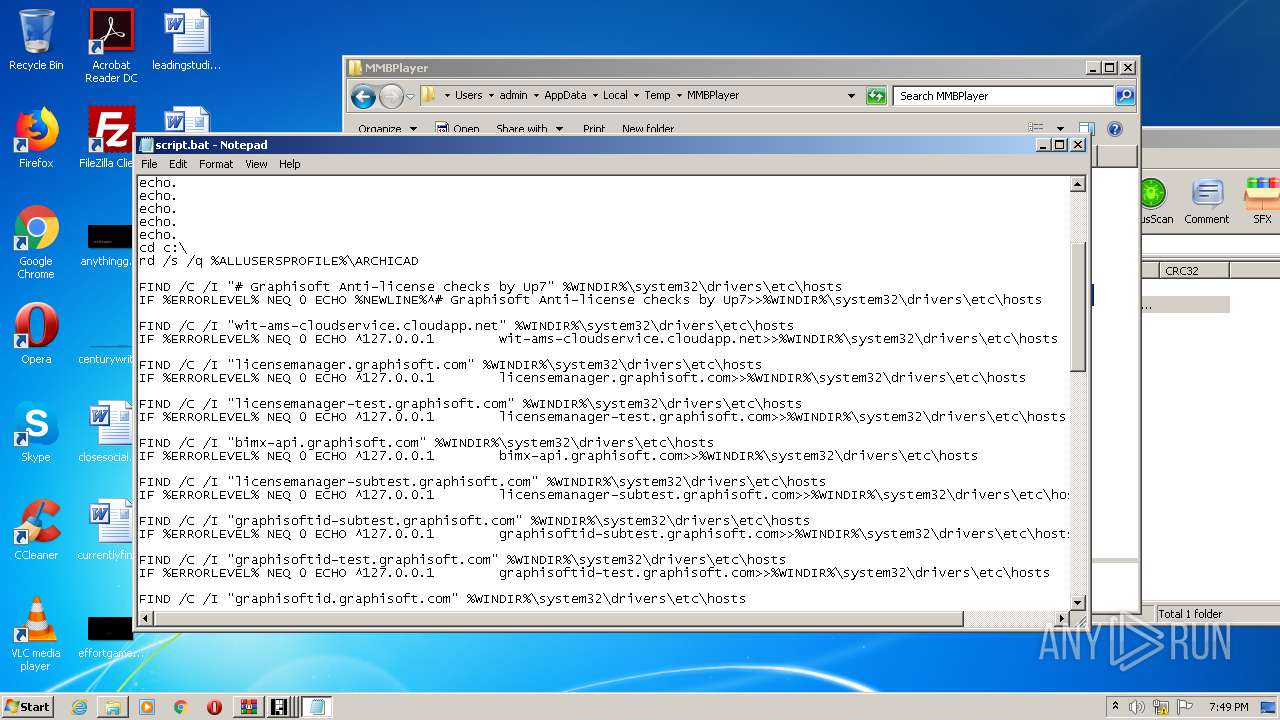
Task: Switch to WinRAR taskbar button
Action: pyautogui.click(x=248, y=707)
